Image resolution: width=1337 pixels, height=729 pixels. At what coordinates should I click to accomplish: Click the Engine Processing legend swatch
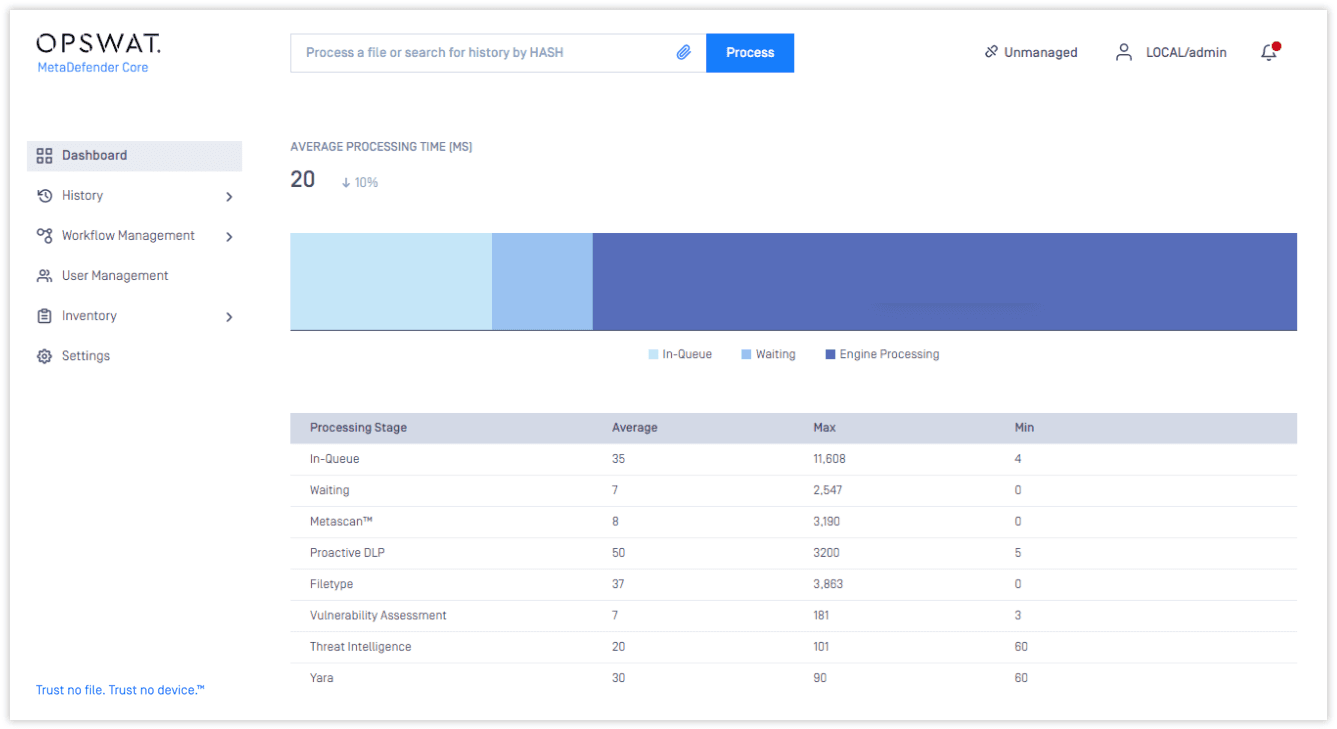[830, 355]
